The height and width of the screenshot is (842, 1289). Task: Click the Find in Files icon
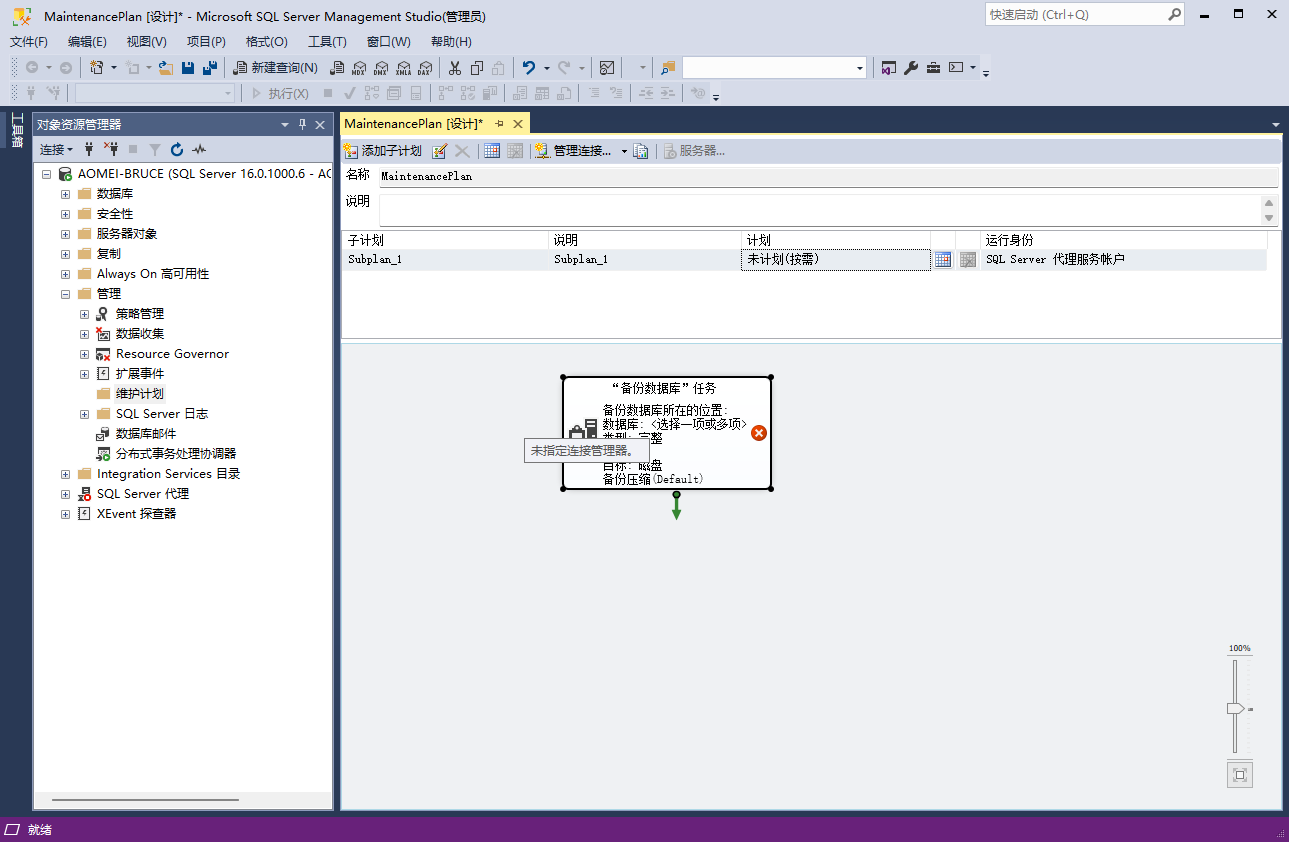tap(669, 68)
